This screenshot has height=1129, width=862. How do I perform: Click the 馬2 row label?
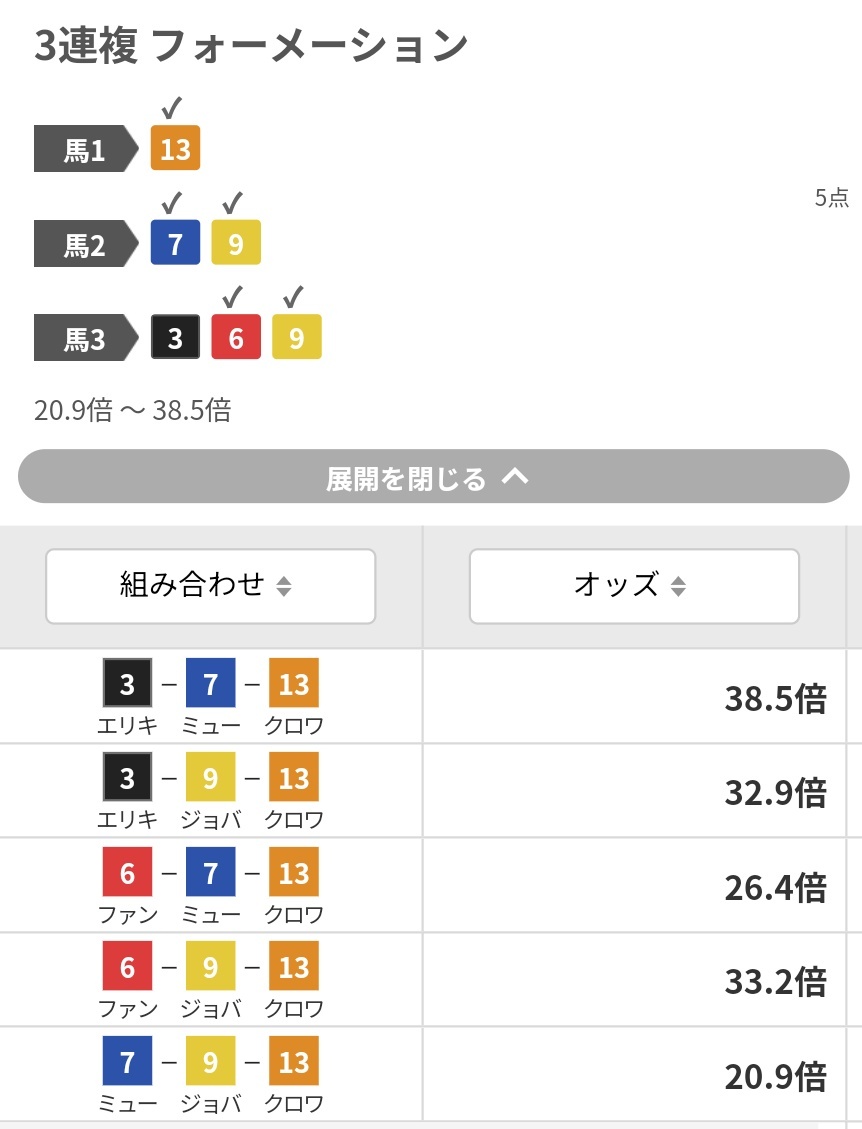(86, 243)
